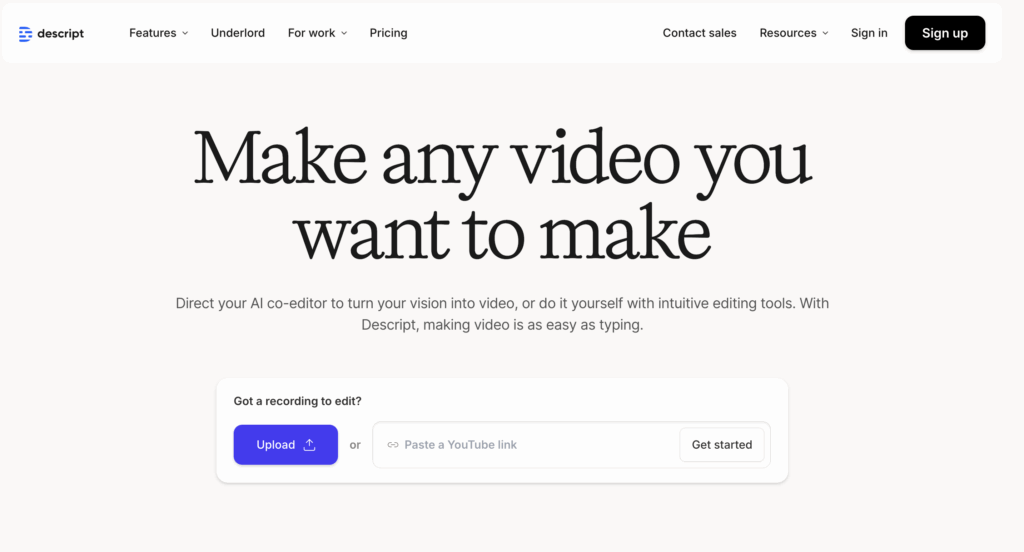Expand the Features dropdown chevron
The height and width of the screenshot is (552, 1024).
185,33
